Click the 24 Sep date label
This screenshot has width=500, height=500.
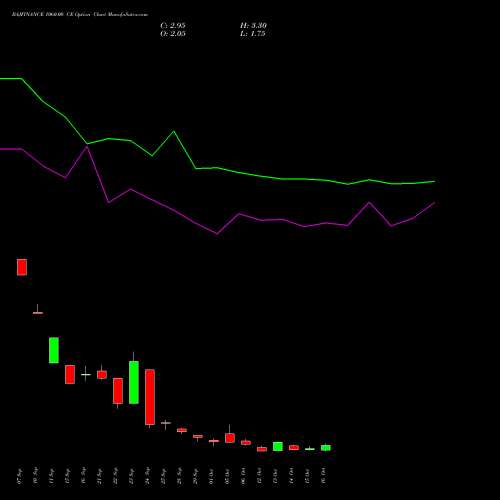click(x=148, y=476)
